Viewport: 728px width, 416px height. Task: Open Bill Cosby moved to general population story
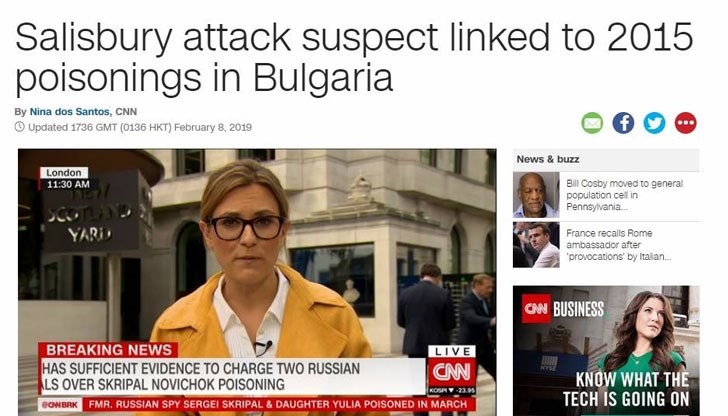point(624,195)
